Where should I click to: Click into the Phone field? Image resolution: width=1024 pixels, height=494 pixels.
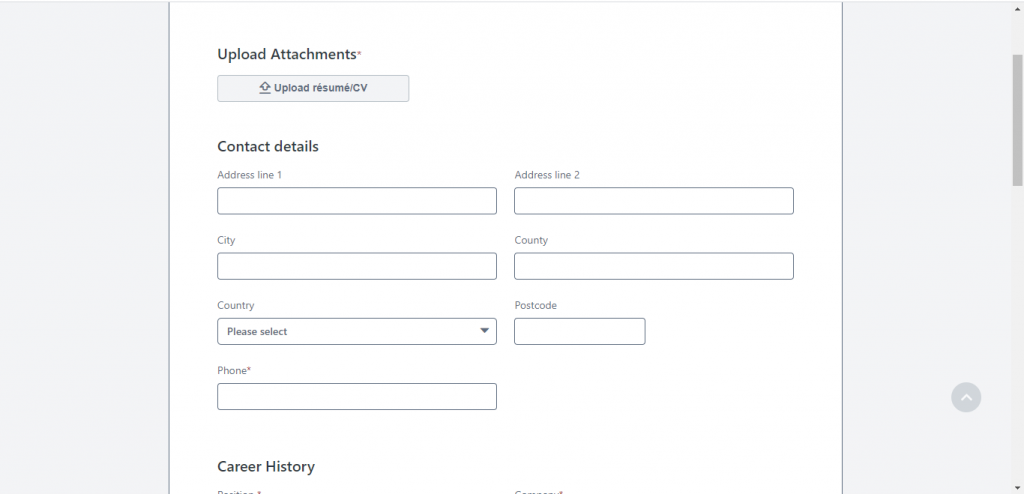[357, 396]
